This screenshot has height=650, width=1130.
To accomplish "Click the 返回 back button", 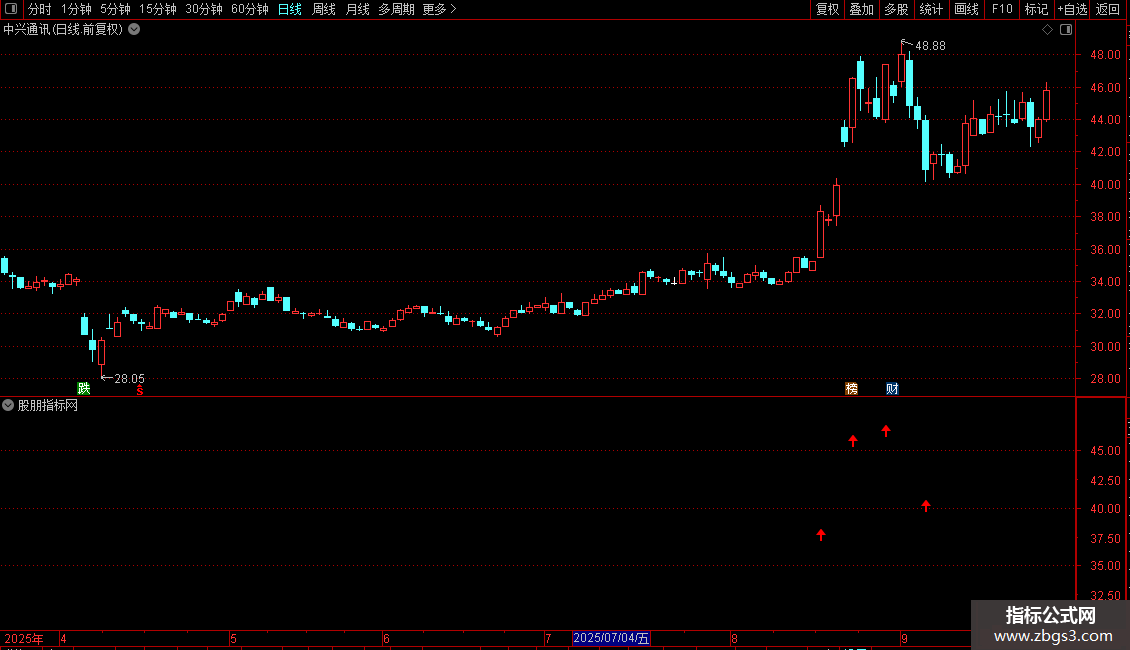I will pos(1108,9).
